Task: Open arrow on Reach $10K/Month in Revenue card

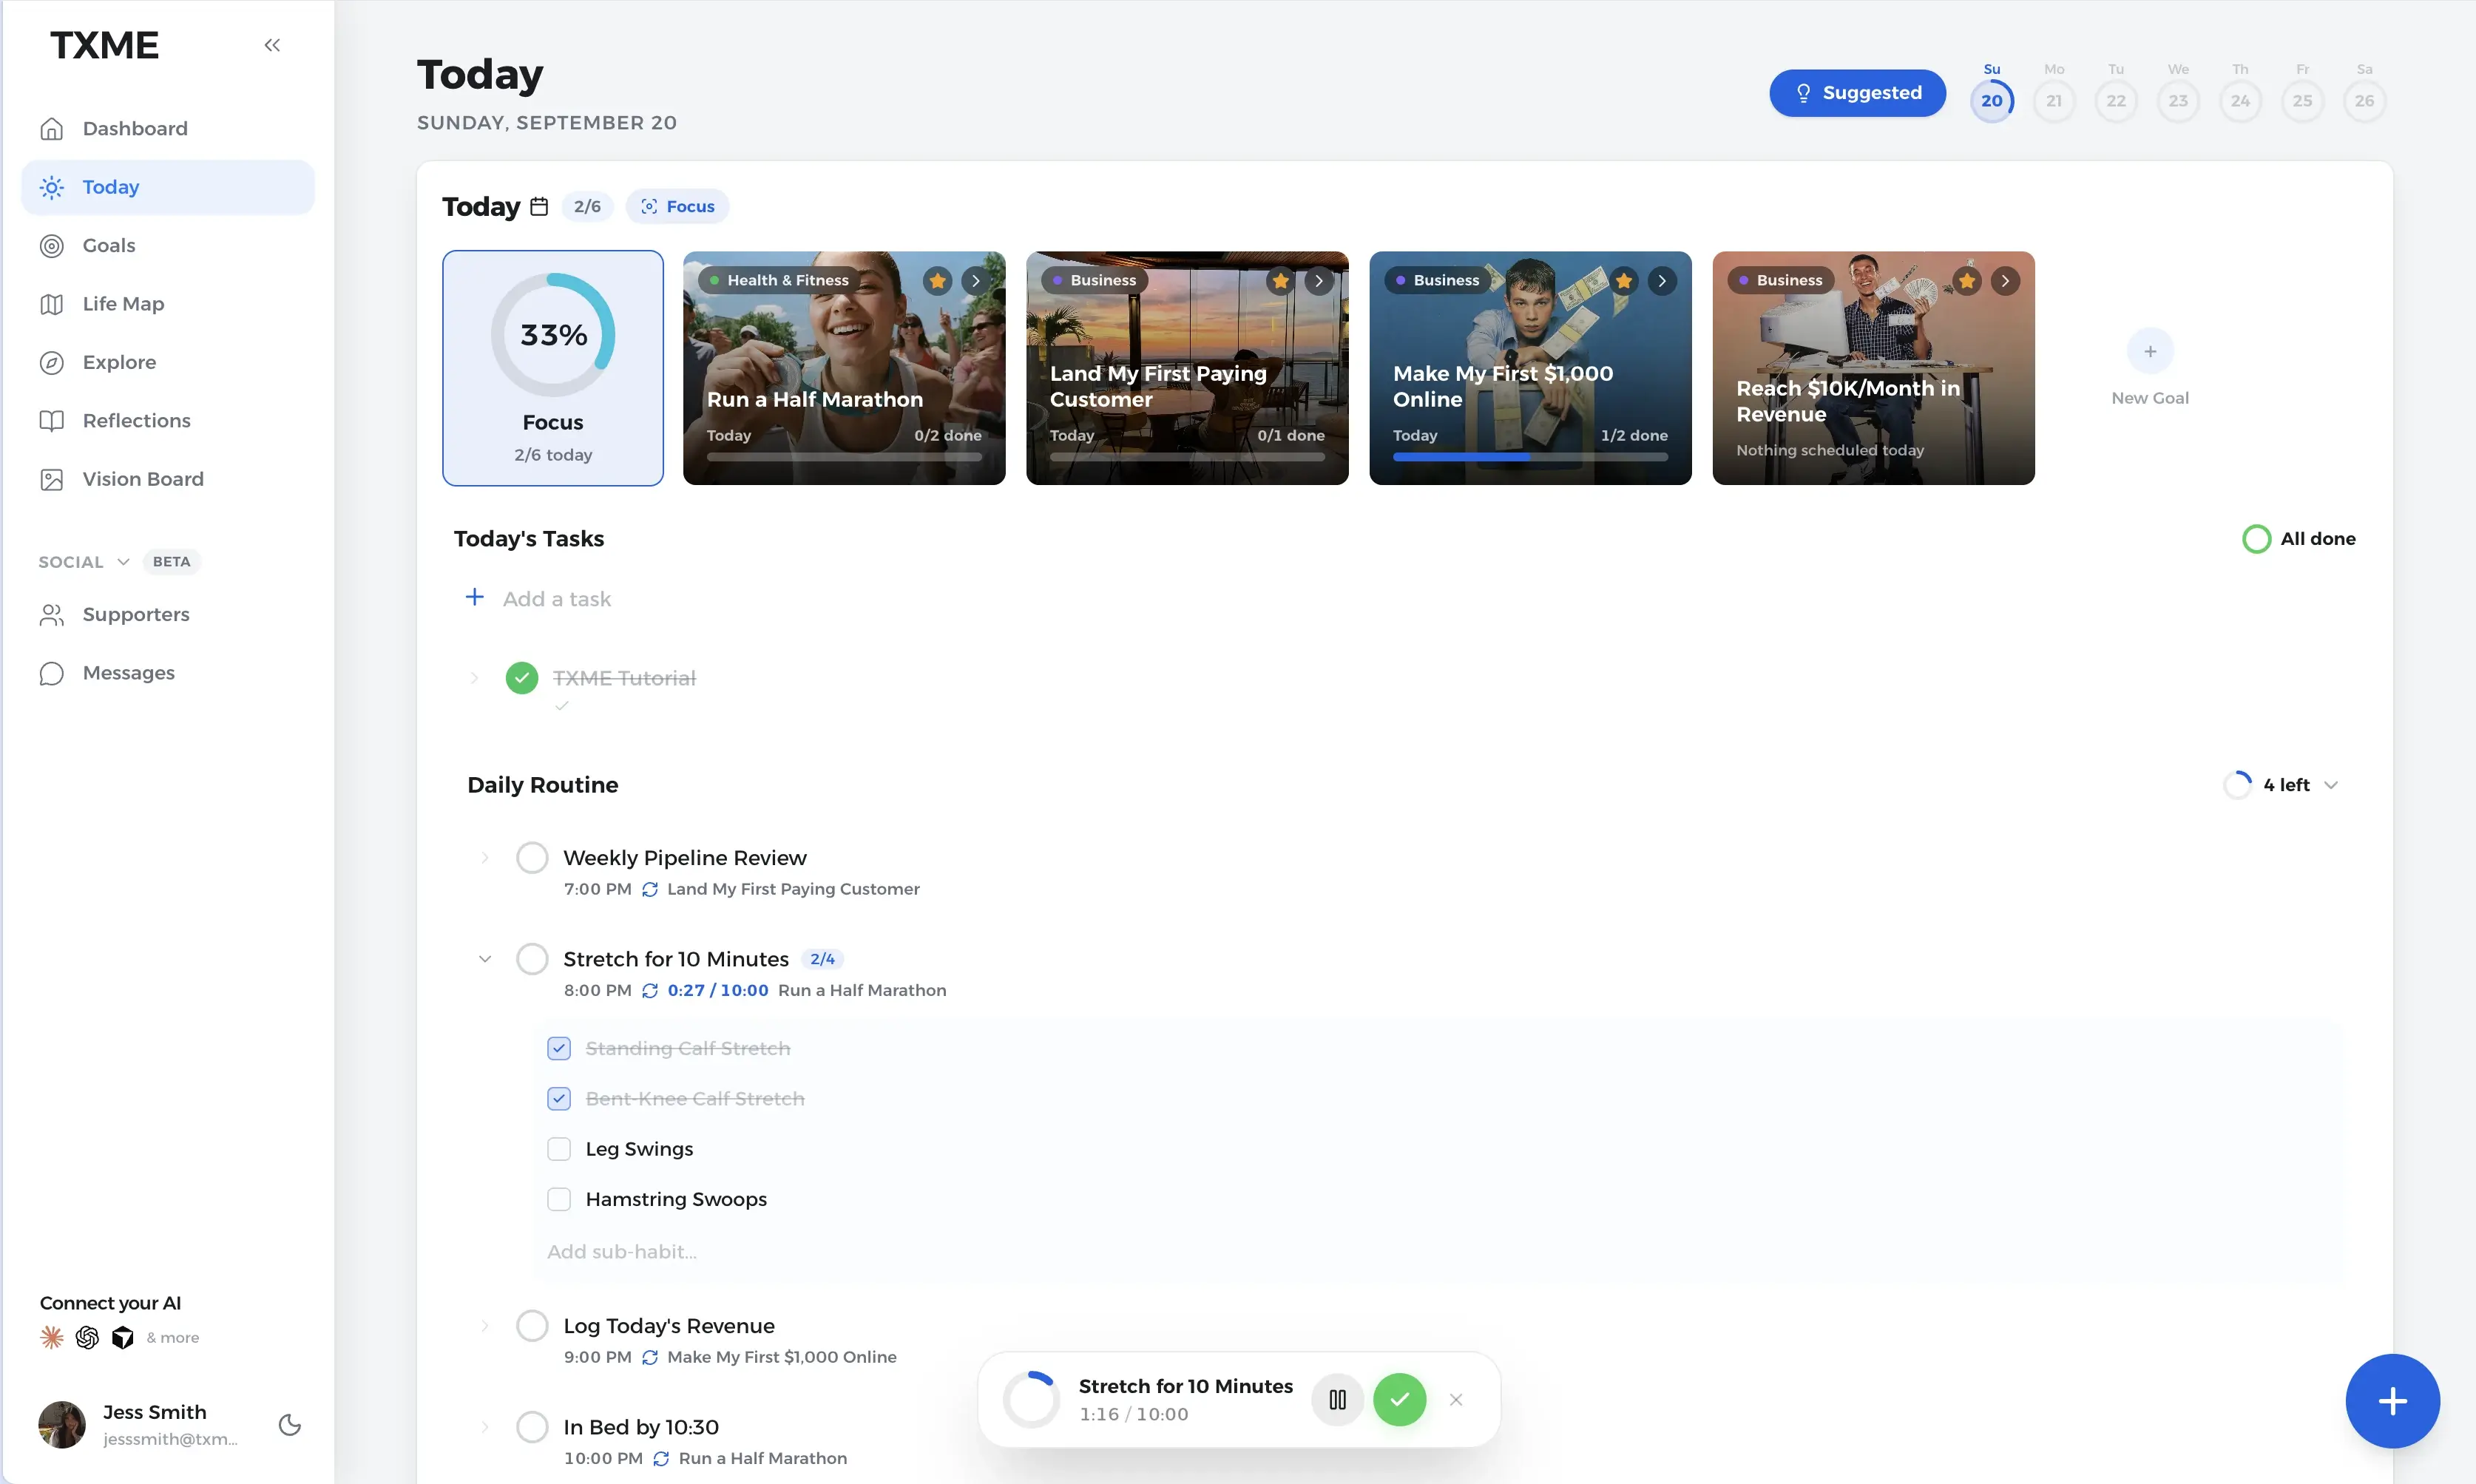Action: (2005, 281)
